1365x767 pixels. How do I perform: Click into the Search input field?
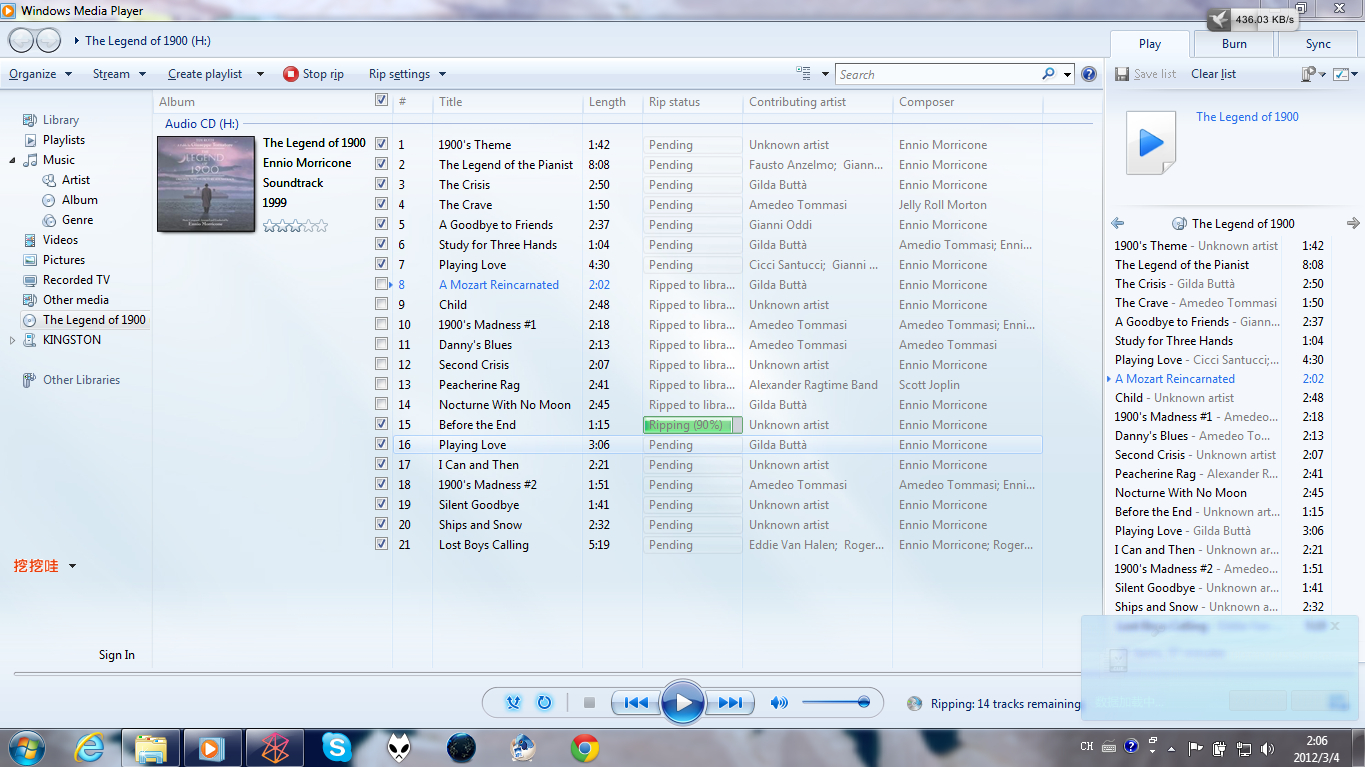pyautogui.click(x=937, y=74)
